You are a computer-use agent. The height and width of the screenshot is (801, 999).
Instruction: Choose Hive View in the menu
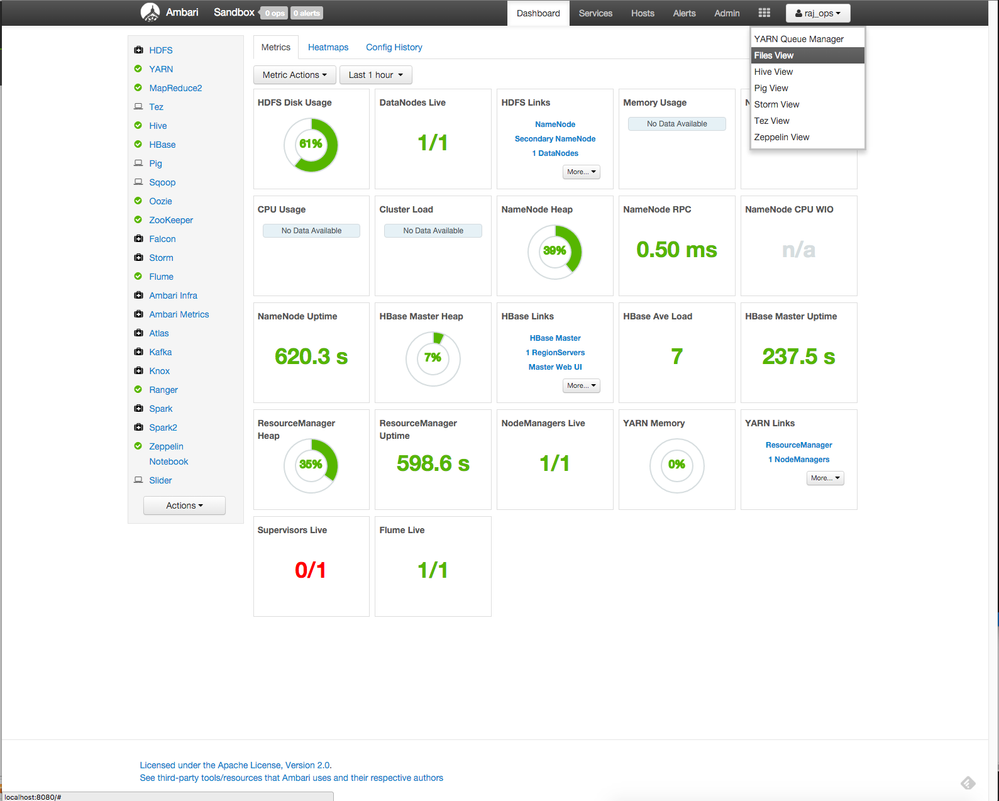(x=808, y=72)
